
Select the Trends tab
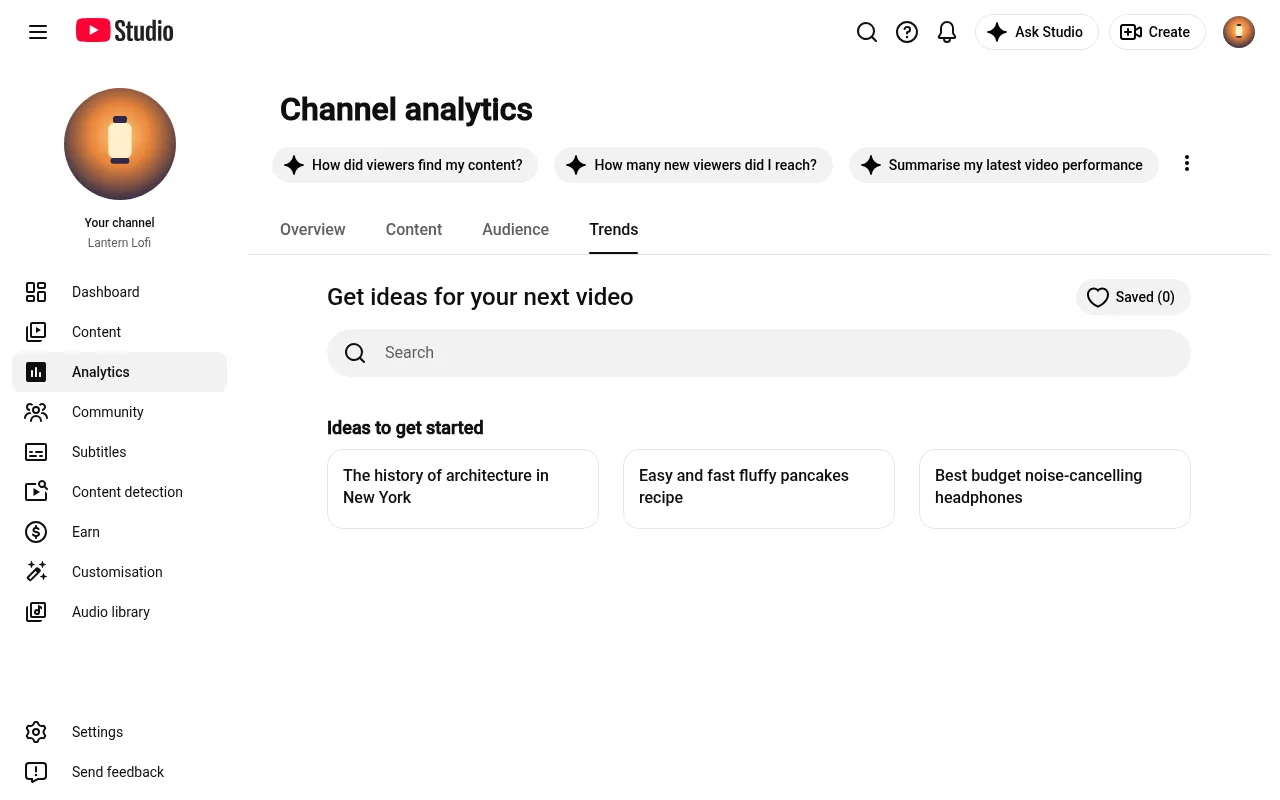[x=614, y=229]
